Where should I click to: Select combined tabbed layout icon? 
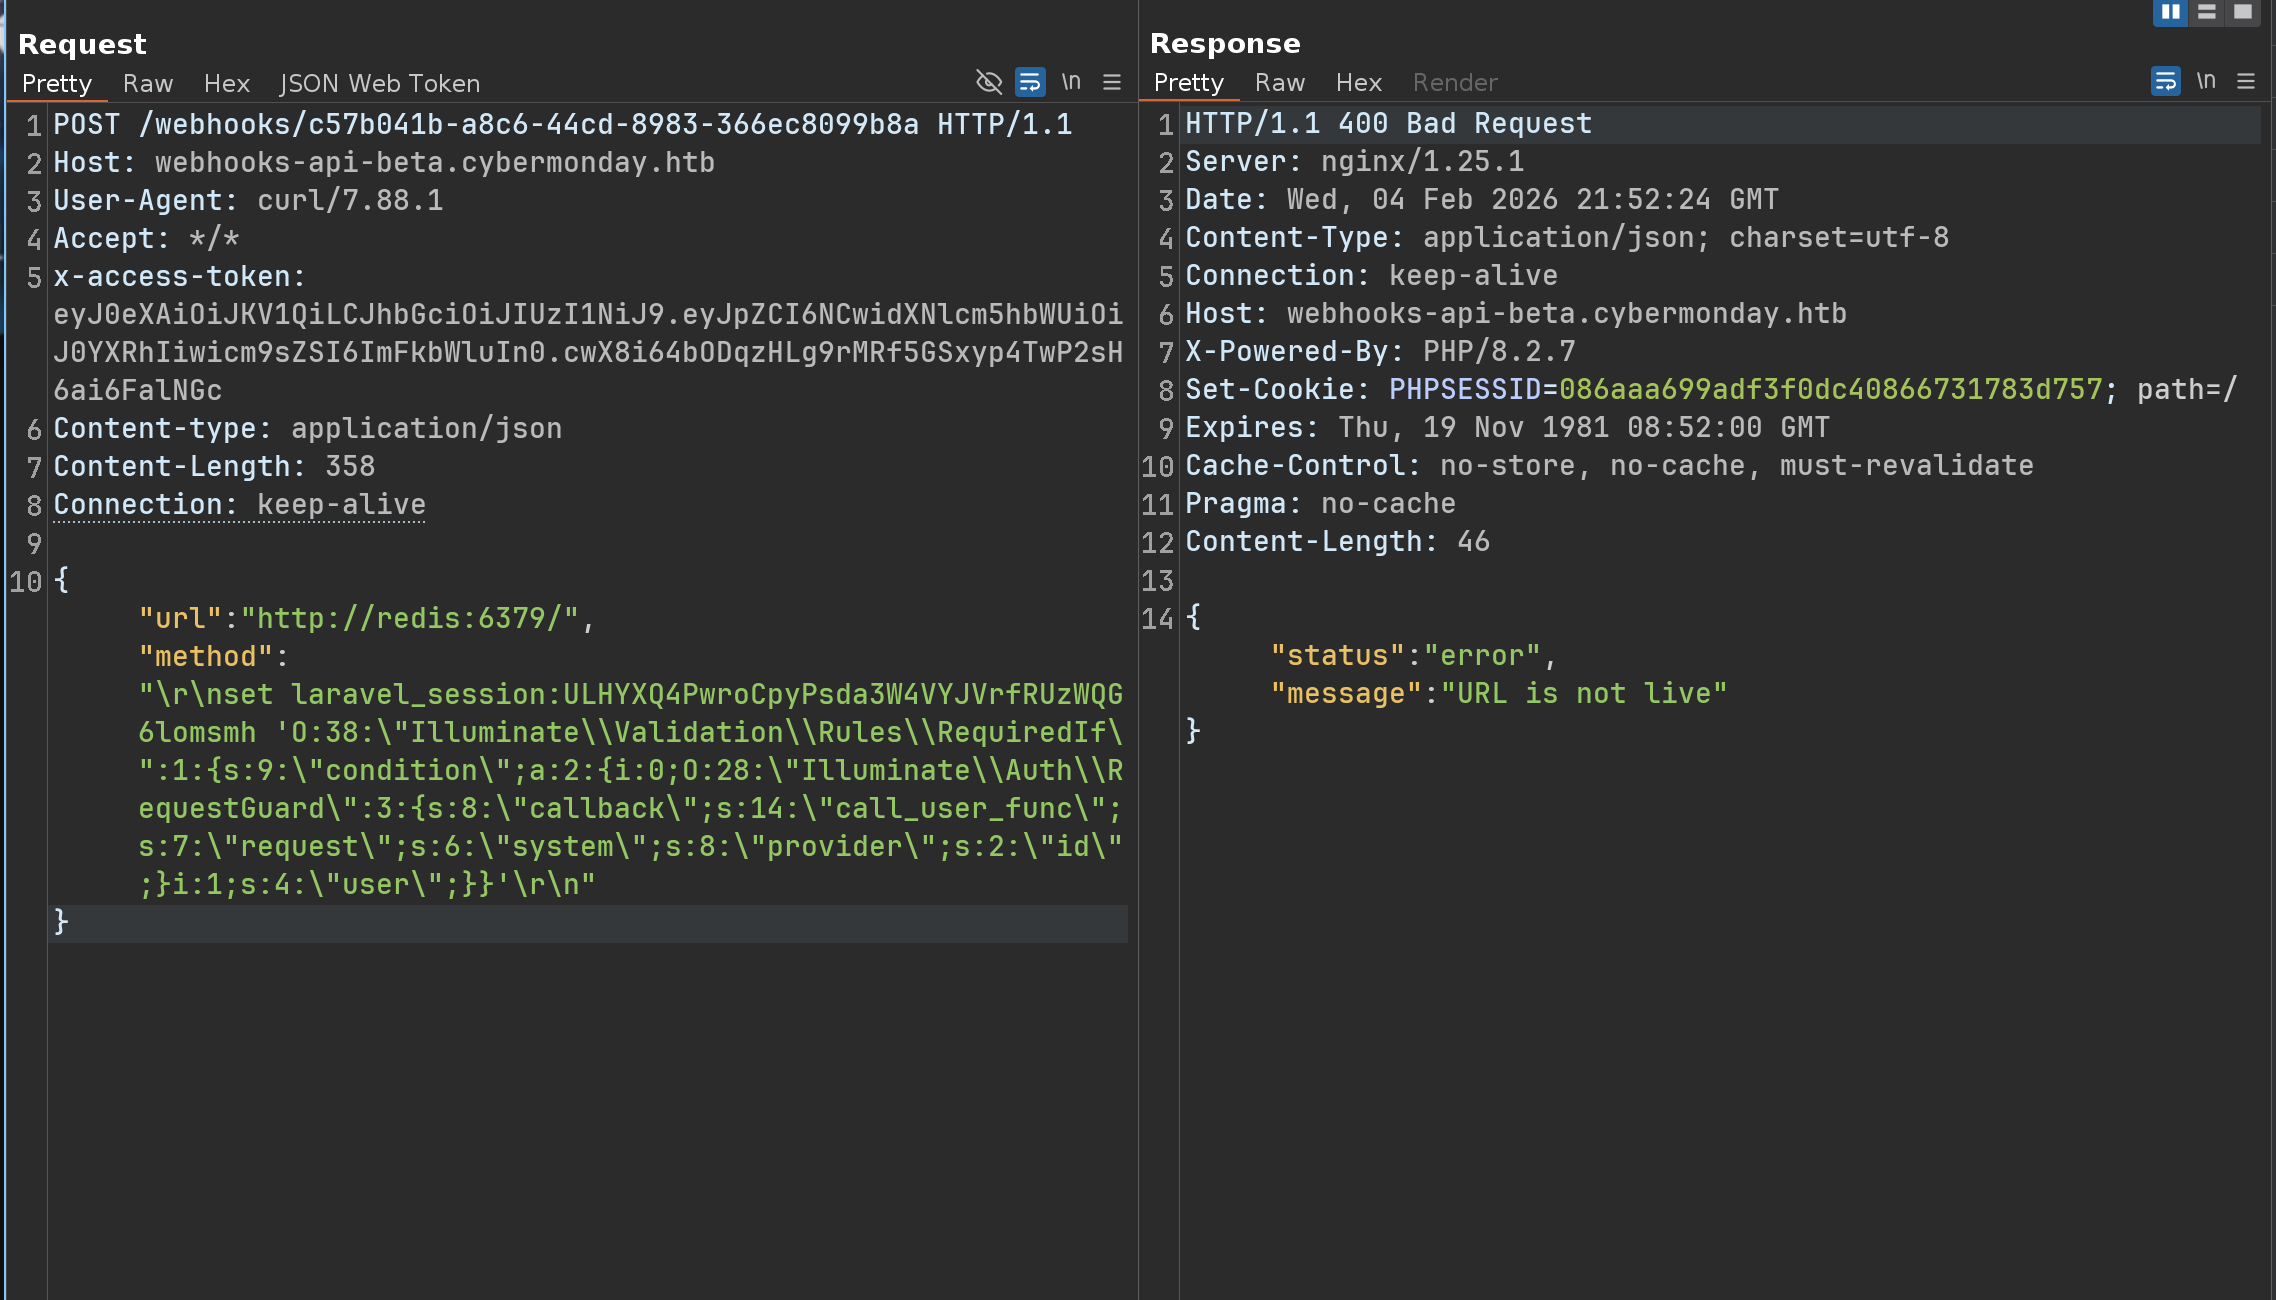(x=2243, y=12)
